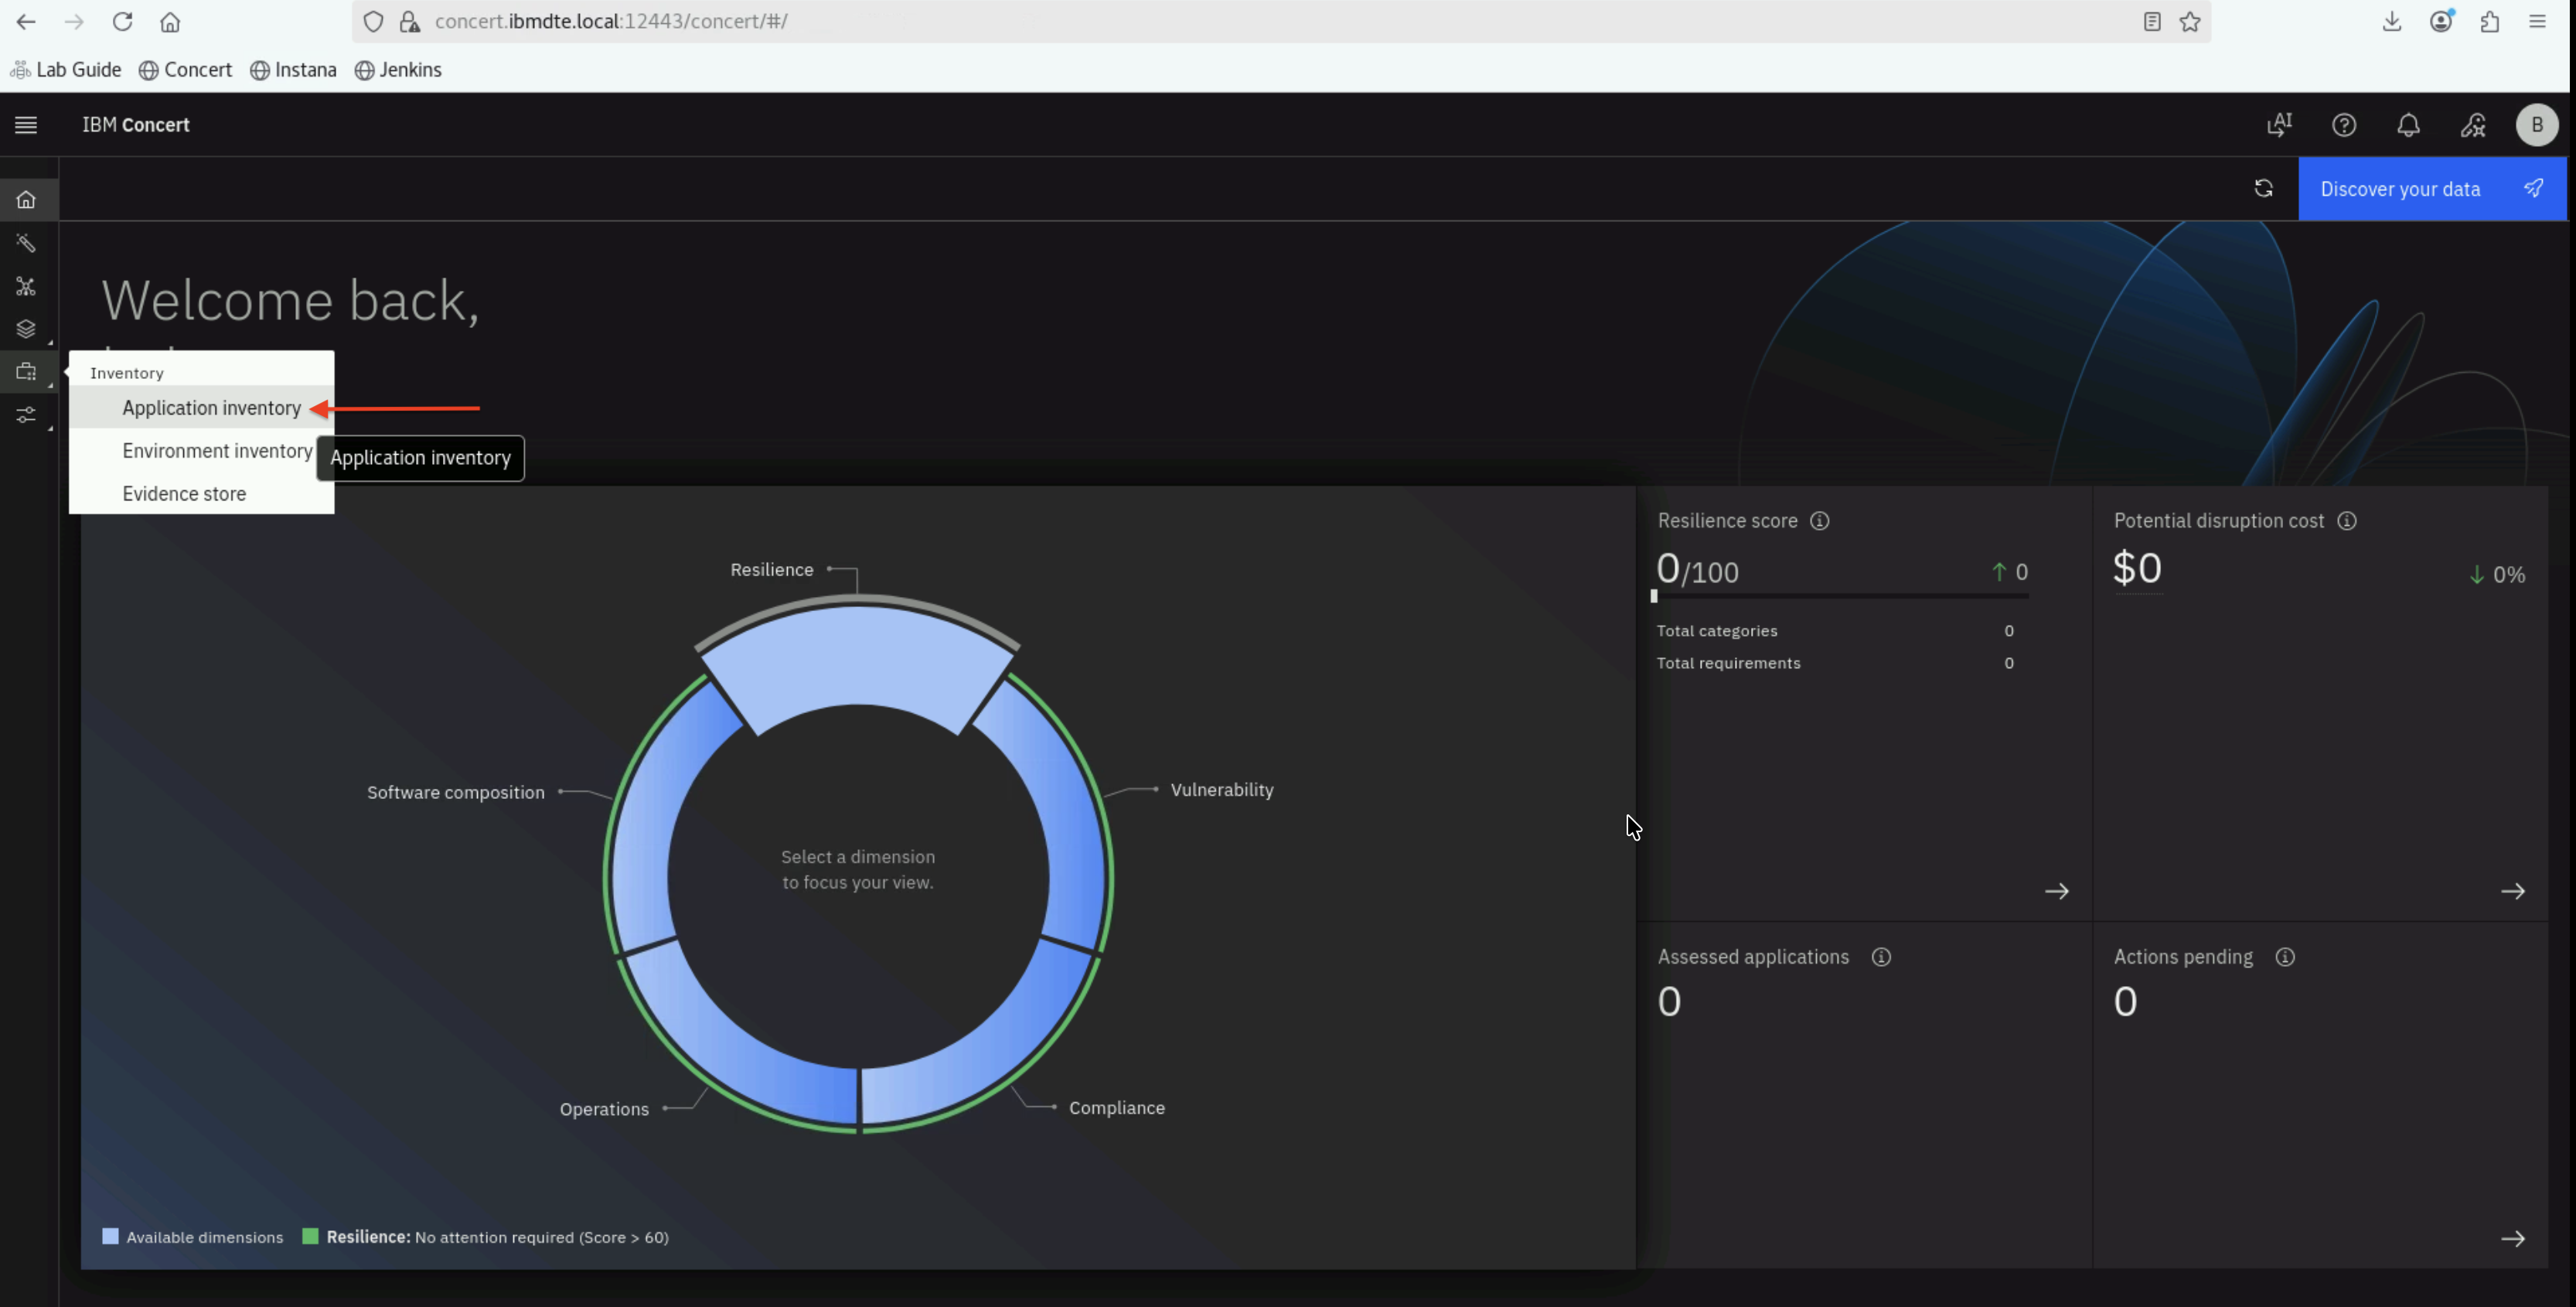Open the second sidebar icon below Home

(x=26, y=243)
